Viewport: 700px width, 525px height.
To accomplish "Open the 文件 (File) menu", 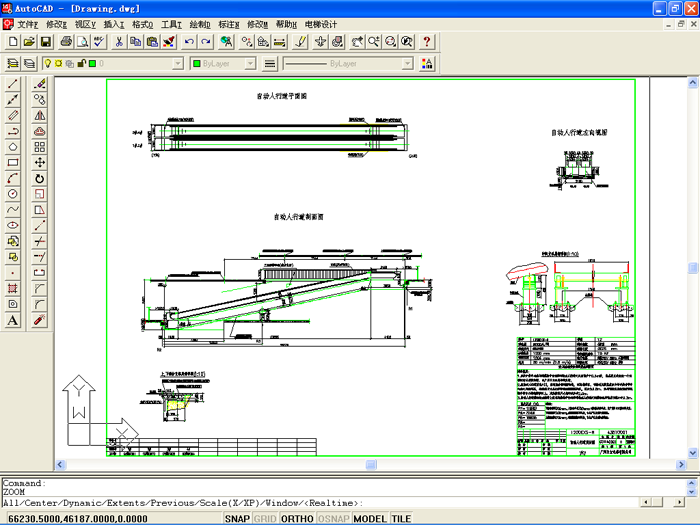I will [27, 24].
